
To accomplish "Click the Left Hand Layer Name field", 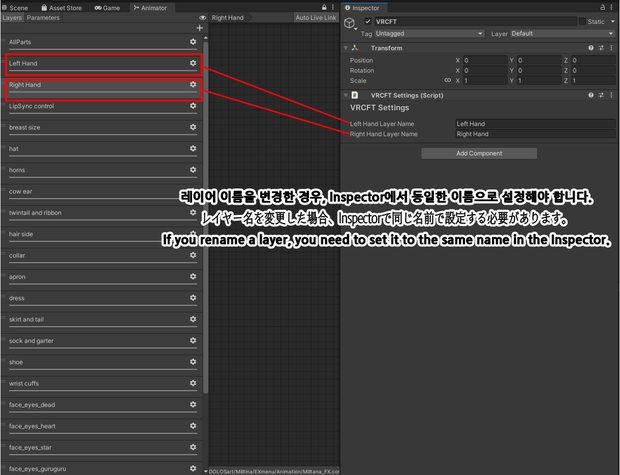I will tap(535, 124).
